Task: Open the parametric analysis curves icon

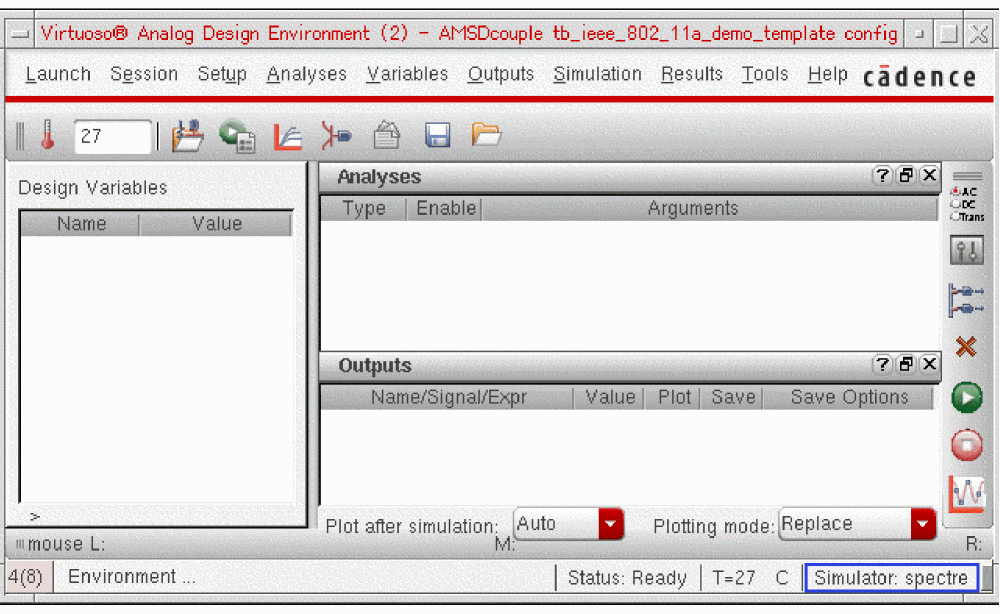Action: tap(288, 136)
